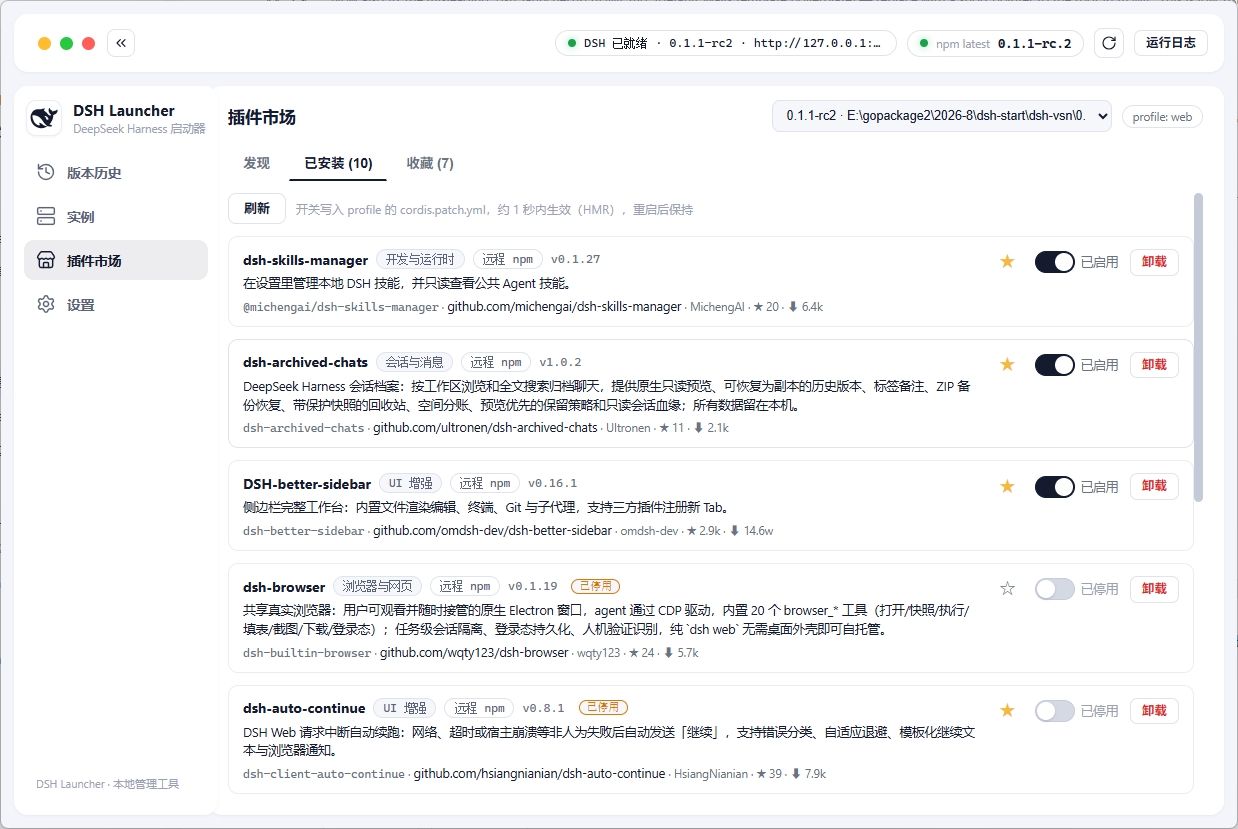Click 远程 npm tag on dsh-skills-manager
Image resolution: width=1238 pixels, height=829 pixels.
pyautogui.click(x=507, y=259)
